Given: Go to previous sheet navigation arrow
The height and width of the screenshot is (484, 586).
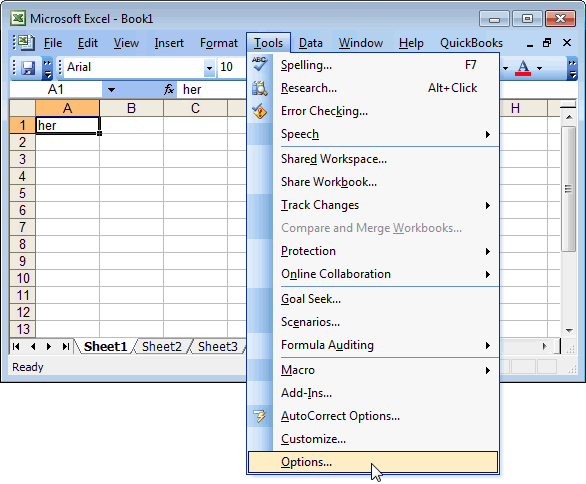Looking at the screenshot, I should (x=33, y=346).
